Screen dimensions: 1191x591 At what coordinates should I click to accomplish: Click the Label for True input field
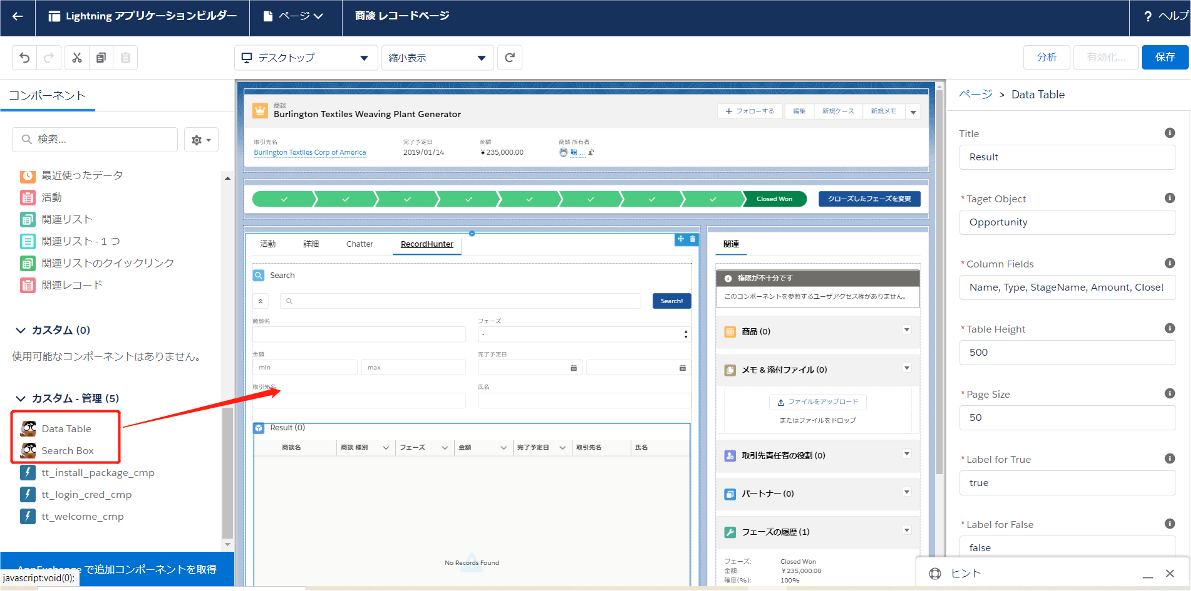point(1067,483)
